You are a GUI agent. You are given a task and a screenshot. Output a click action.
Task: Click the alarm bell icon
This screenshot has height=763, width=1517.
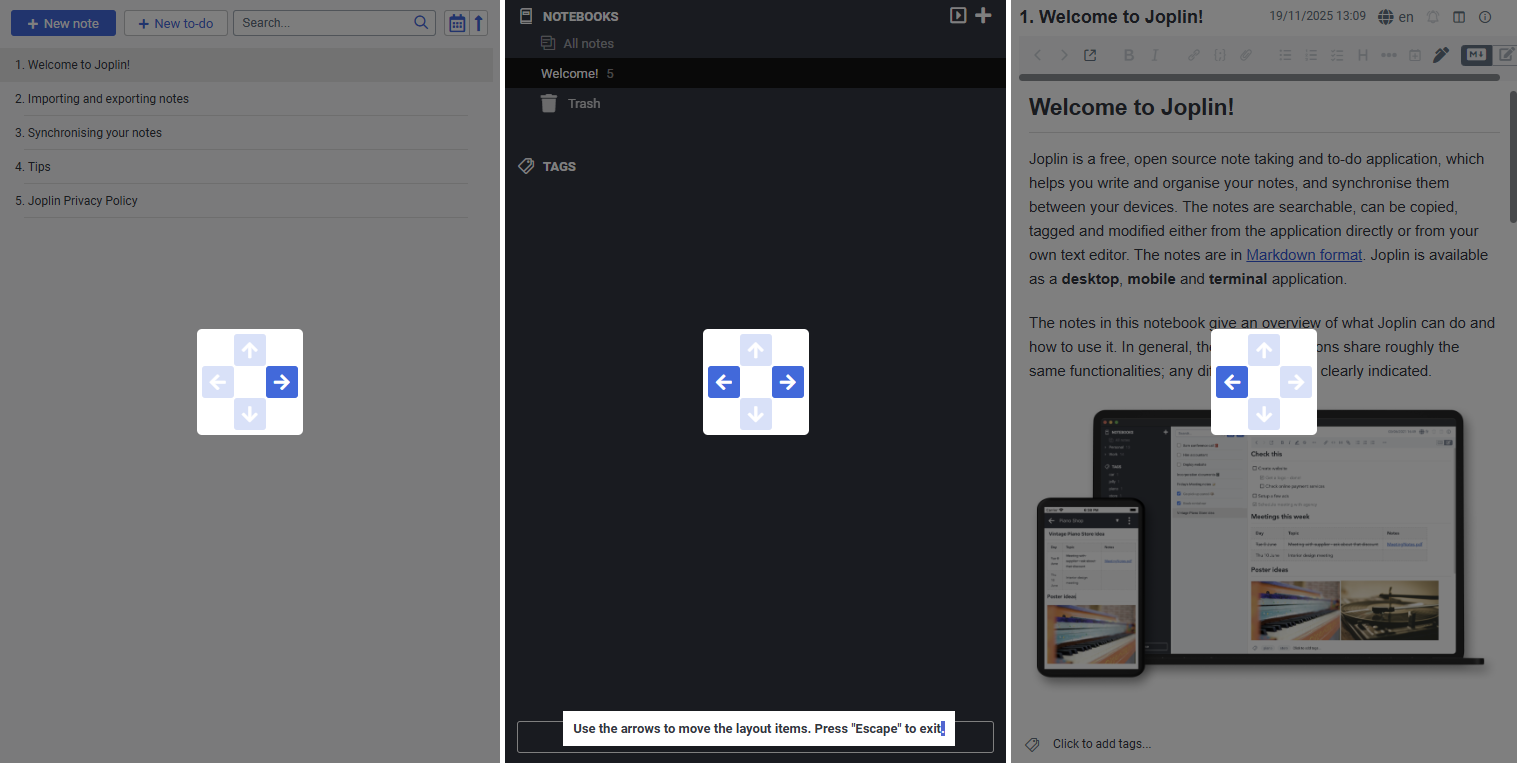tap(1433, 17)
